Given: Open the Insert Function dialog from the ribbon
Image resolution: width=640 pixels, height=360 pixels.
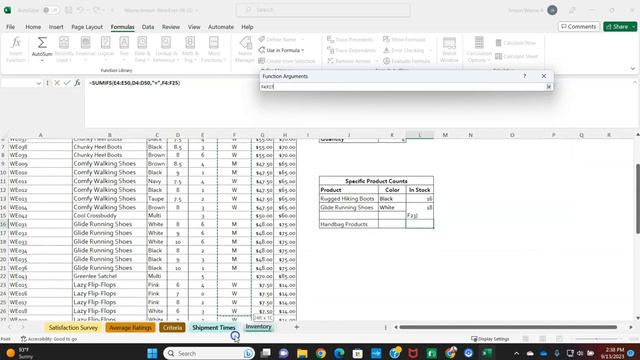Looking at the screenshot, I should (16, 49).
